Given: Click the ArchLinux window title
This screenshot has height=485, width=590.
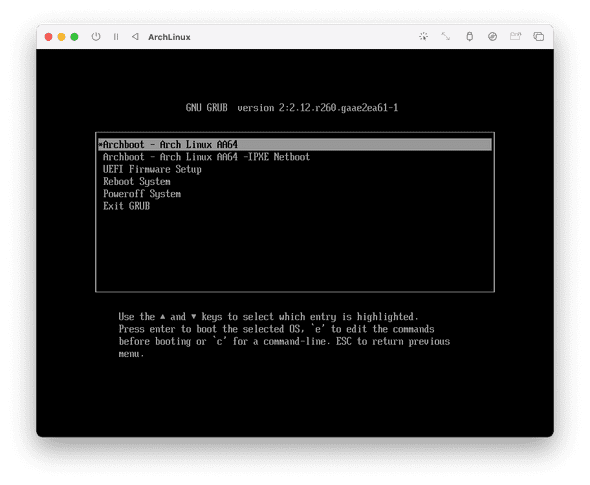Looking at the screenshot, I should click(x=169, y=37).
